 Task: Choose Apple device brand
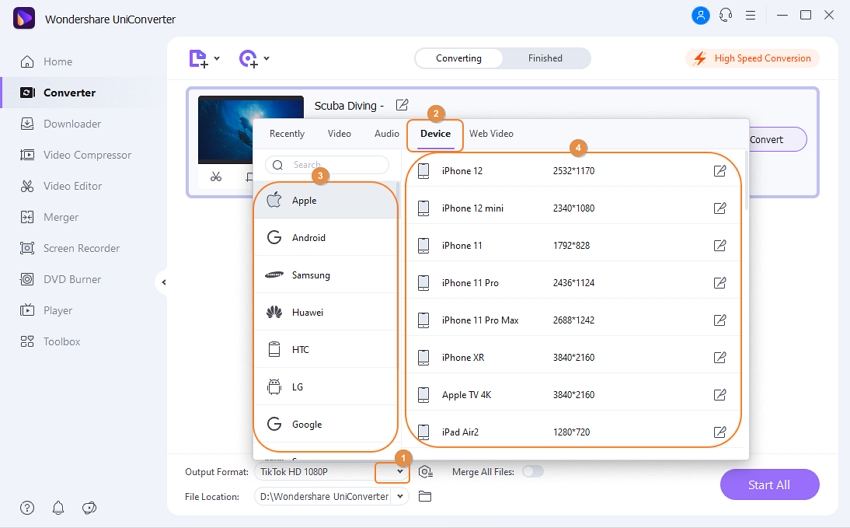coord(326,201)
